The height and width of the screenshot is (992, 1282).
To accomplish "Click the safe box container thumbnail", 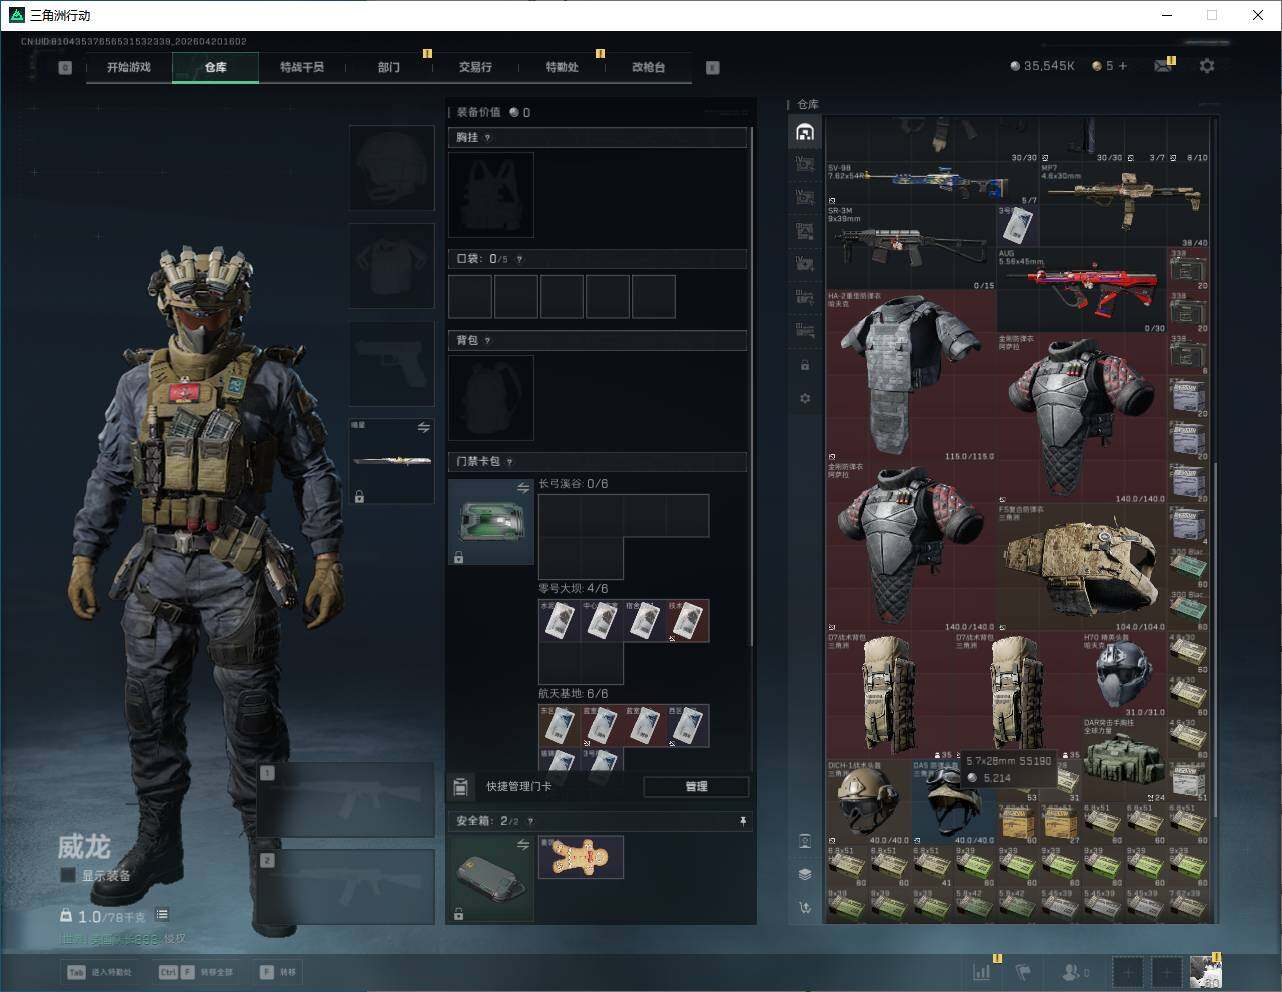I will (491, 878).
